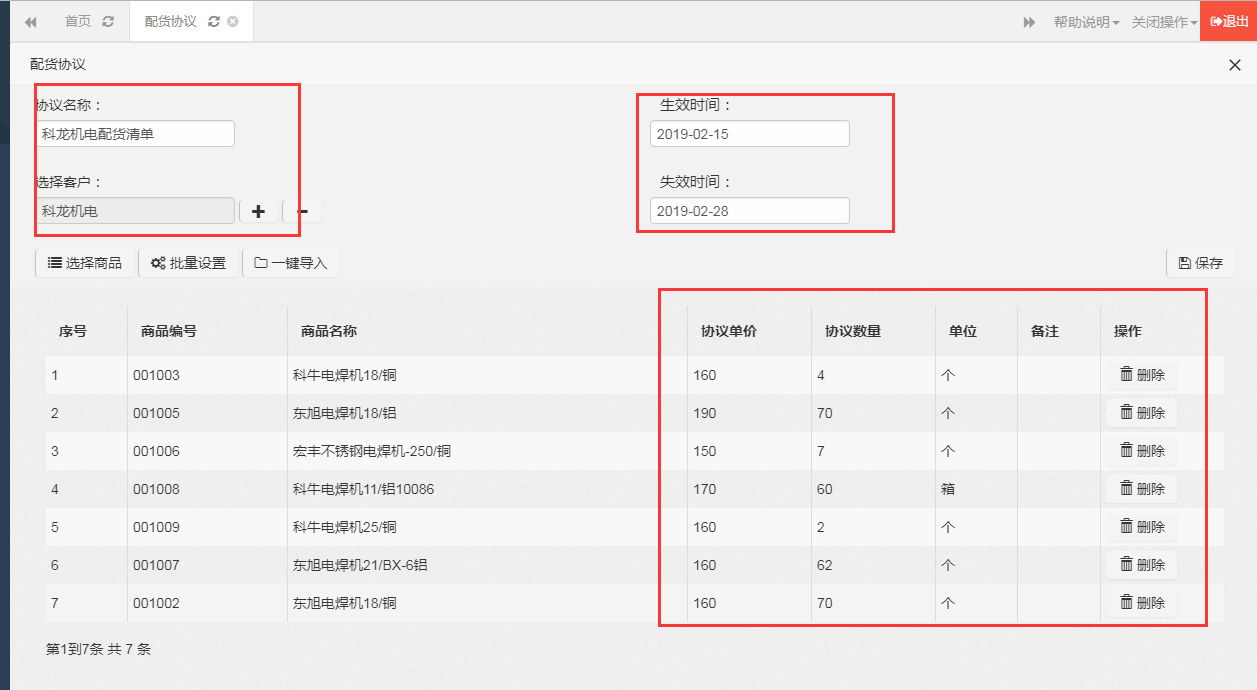Click the 选择客户 field showing 科龙机电
Viewport: 1257px width, 690px height.
[135, 211]
